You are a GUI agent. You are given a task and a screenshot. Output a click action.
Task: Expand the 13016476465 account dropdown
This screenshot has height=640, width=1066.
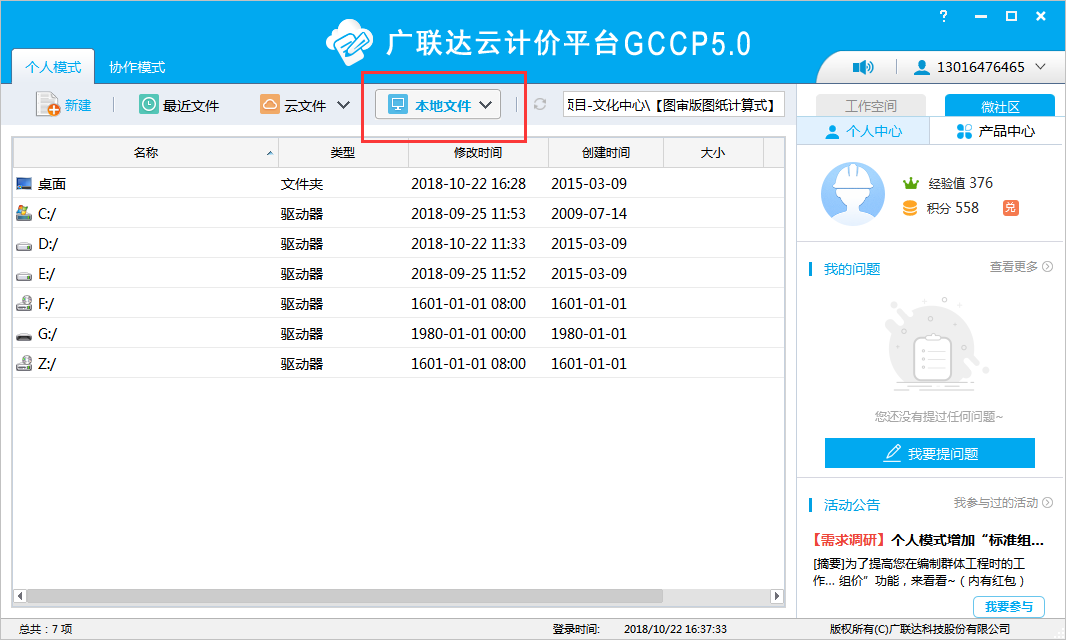(x=1040, y=67)
